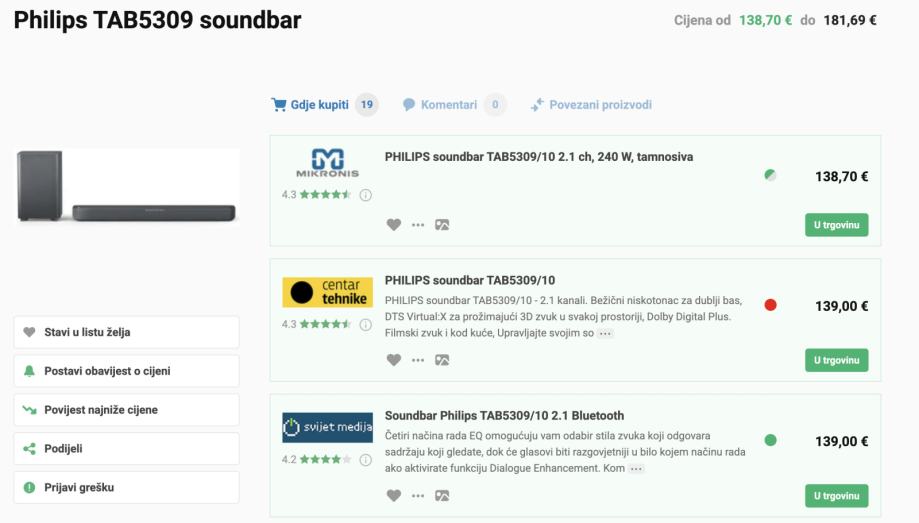919x523 pixels.
Task: Expand truncated Centar tehnike description ellipsis
Action: coord(605,334)
